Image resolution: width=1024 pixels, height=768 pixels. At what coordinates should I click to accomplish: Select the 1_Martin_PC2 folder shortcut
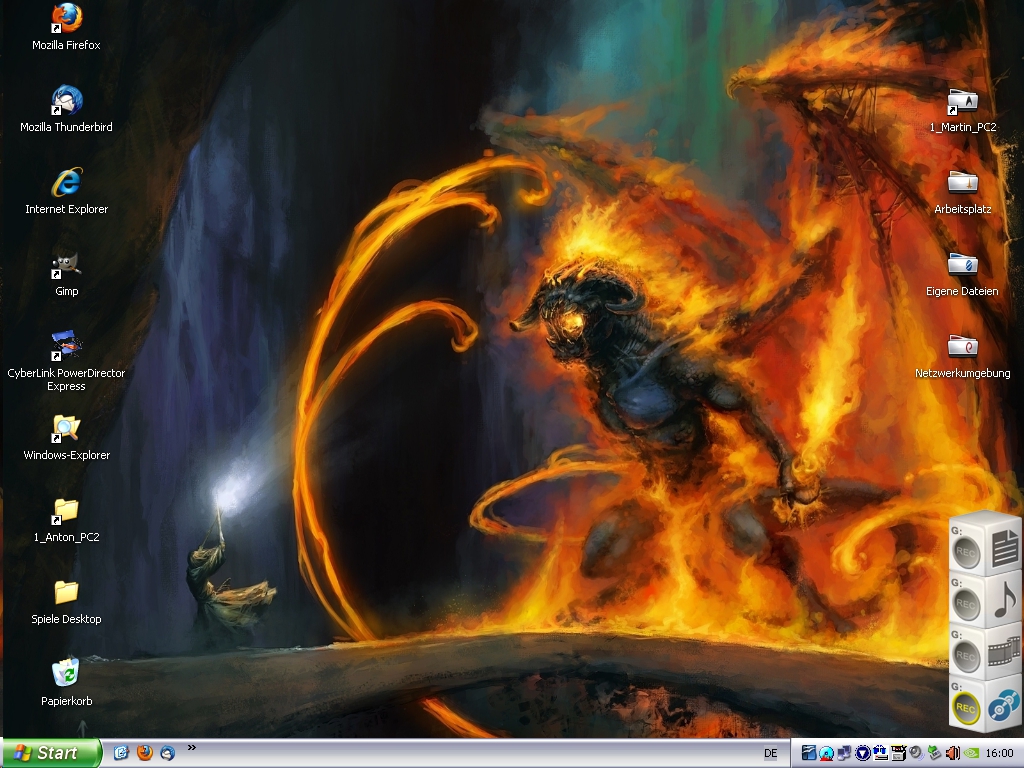coord(962,101)
